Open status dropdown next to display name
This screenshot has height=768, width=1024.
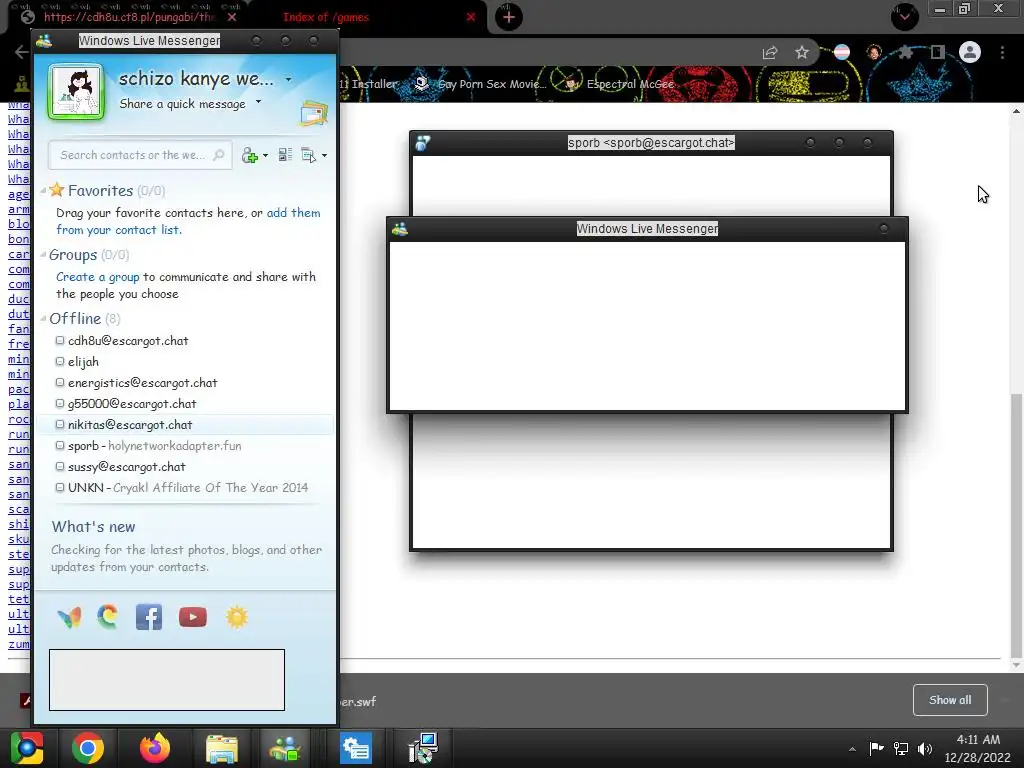point(288,80)
